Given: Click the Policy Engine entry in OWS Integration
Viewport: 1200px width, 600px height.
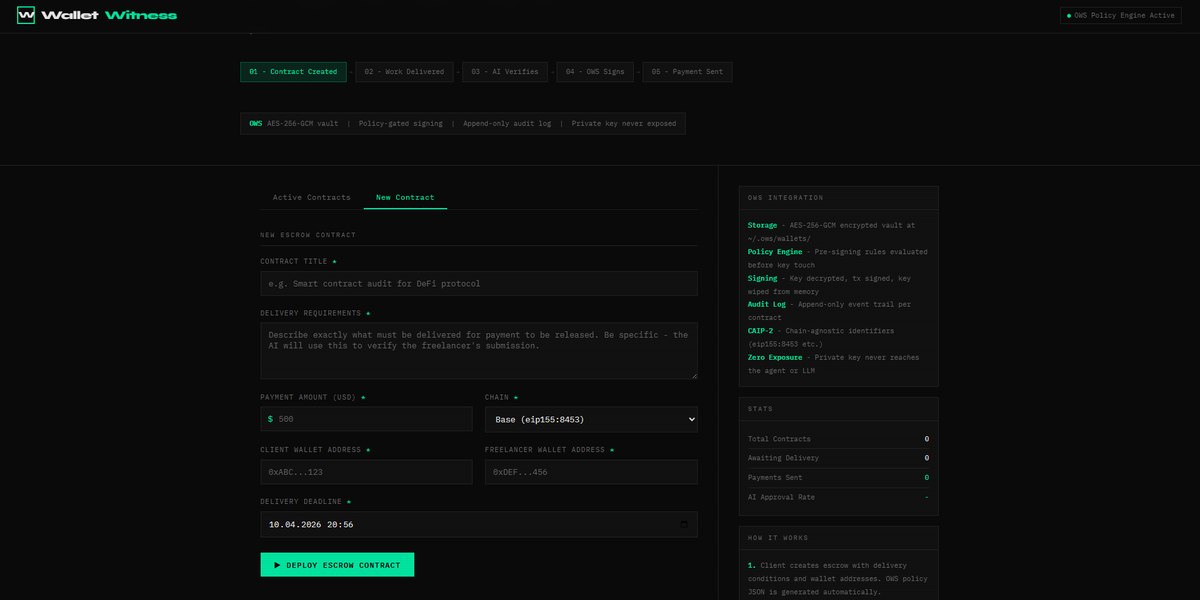Looking at the screenshot, I should point(838,258).
